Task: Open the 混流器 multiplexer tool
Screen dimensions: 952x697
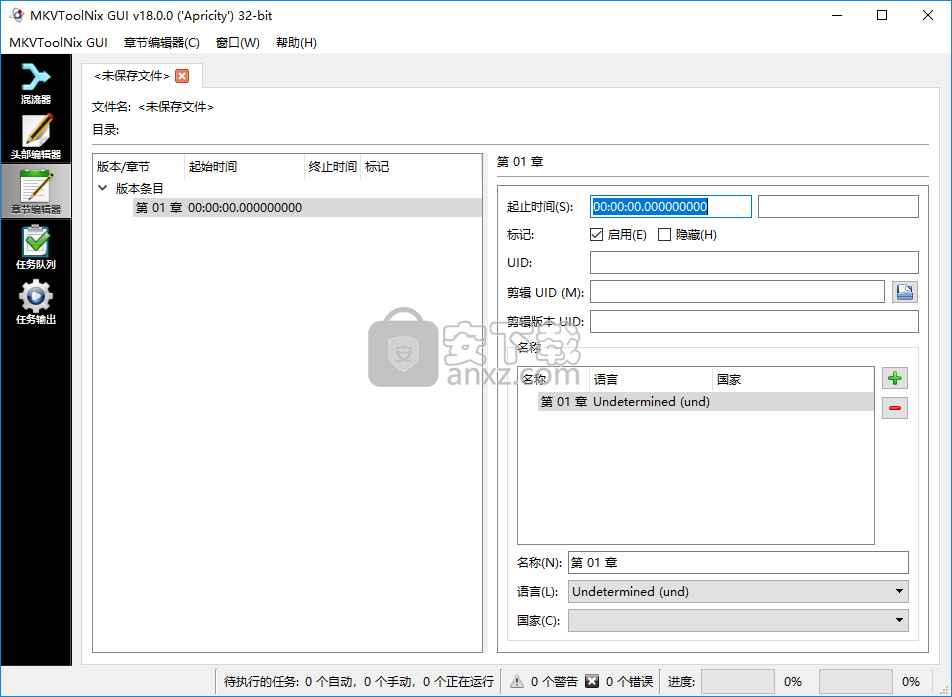Action: pyautogui.click(x=36, y=83)
